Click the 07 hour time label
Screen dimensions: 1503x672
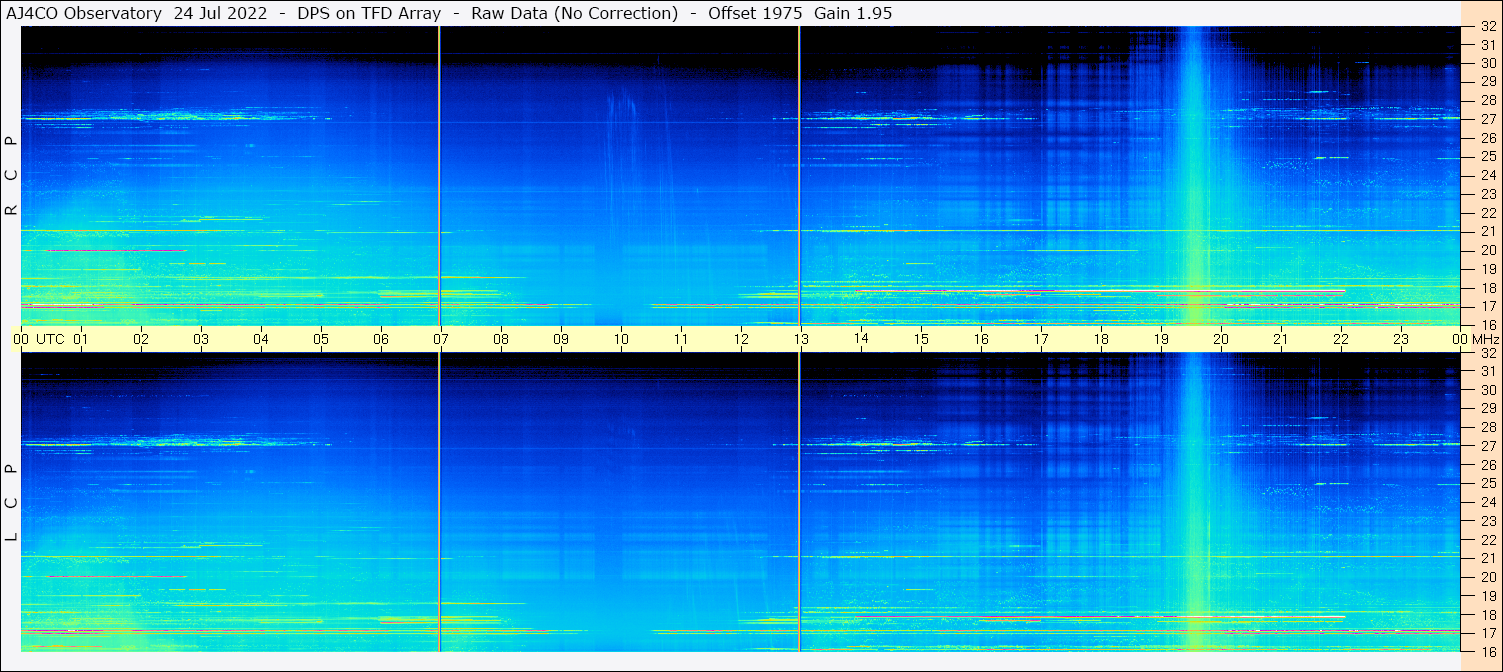click(441, 339)
